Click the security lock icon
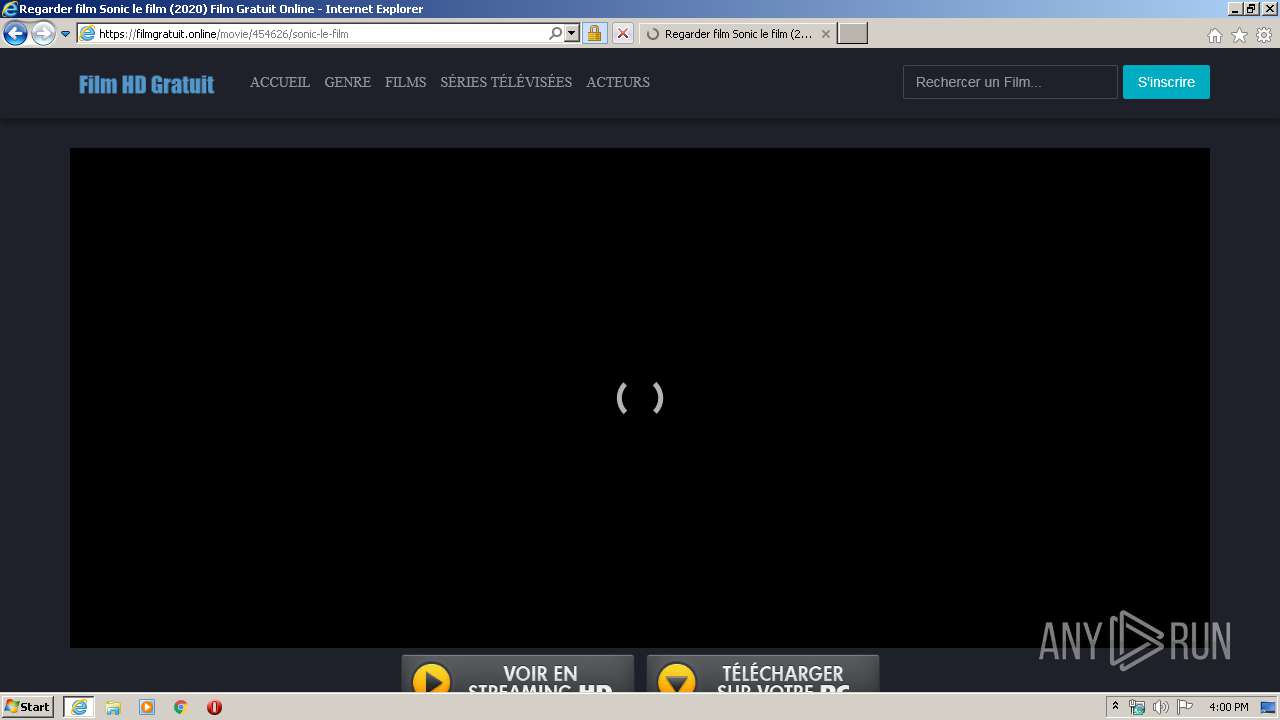1280x720 pixels. pyautogui.click(x=594, y=33)
